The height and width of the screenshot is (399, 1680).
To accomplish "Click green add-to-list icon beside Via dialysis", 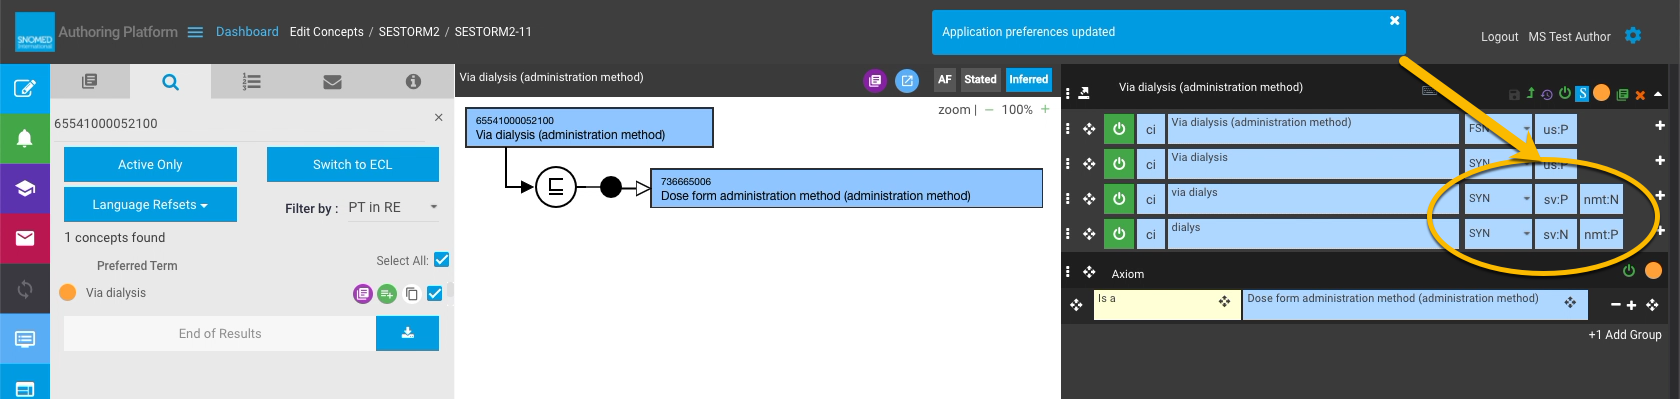I will [x=387, y=293].
